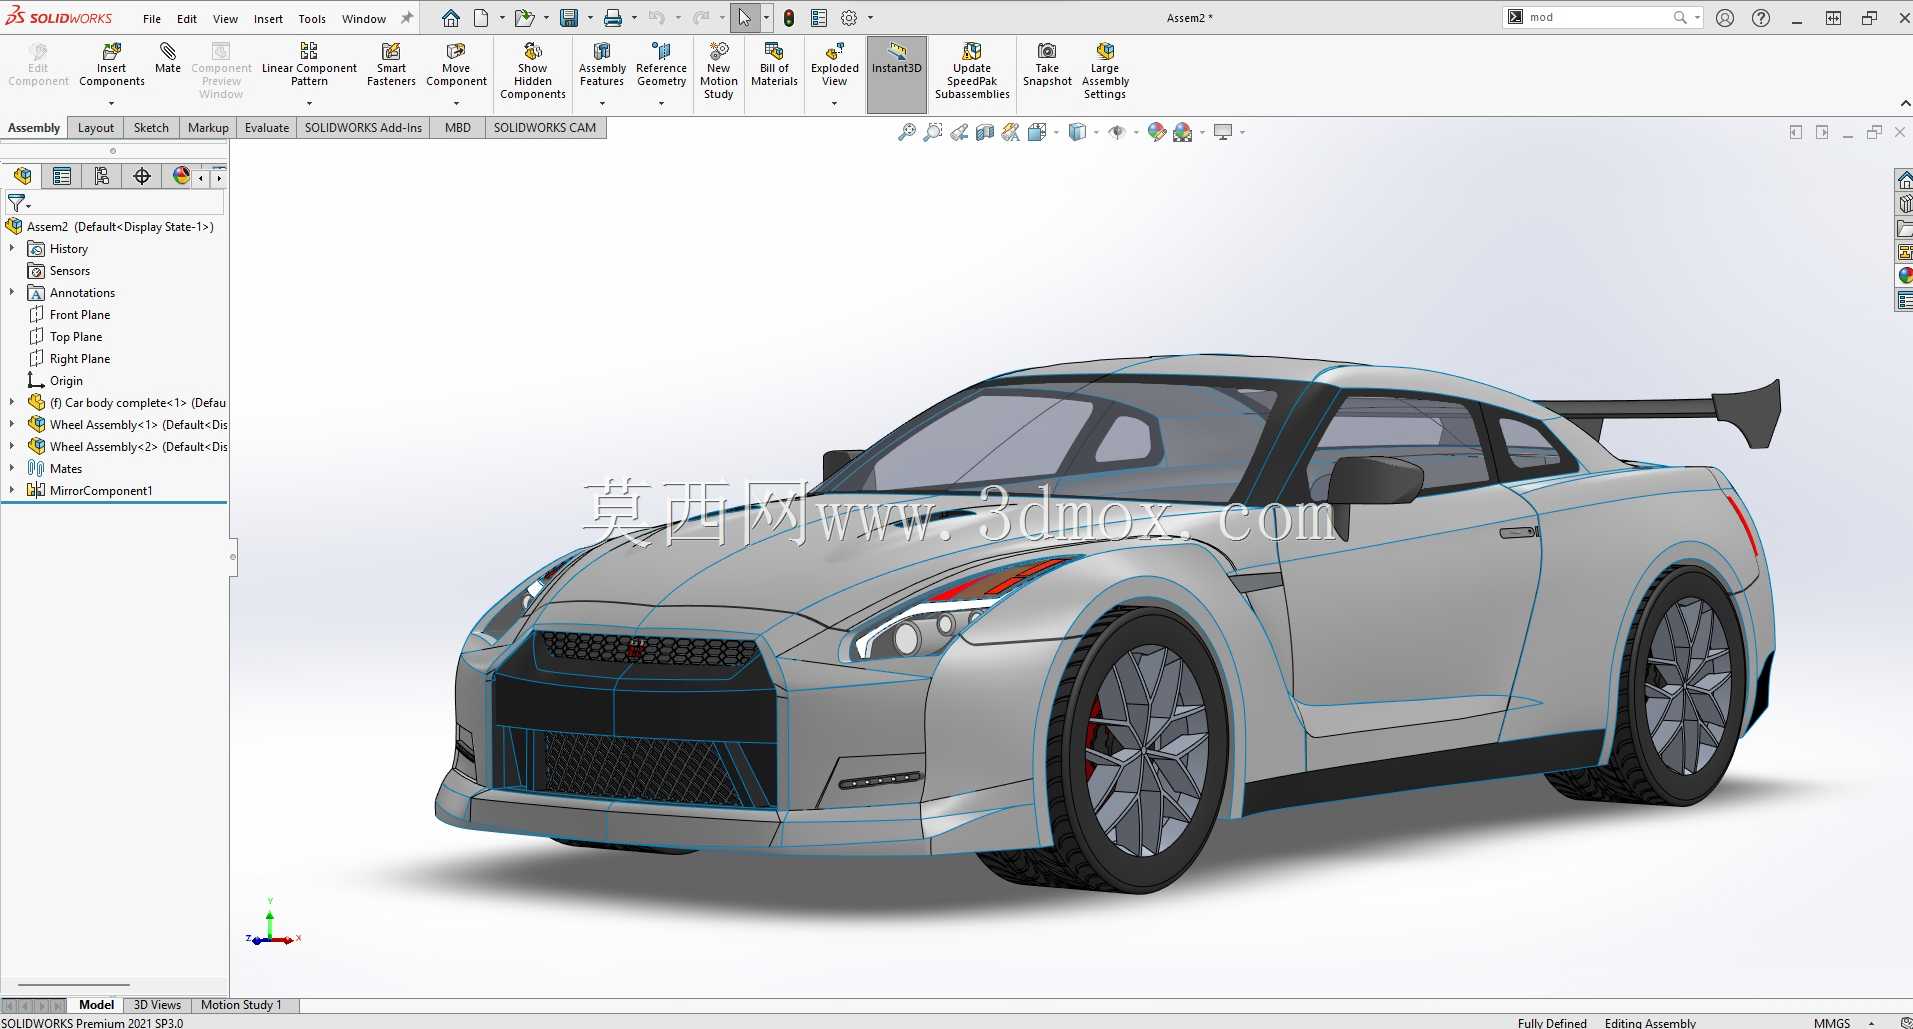Switch to SOLIDWORKS CAM tab

click(545, 128)
